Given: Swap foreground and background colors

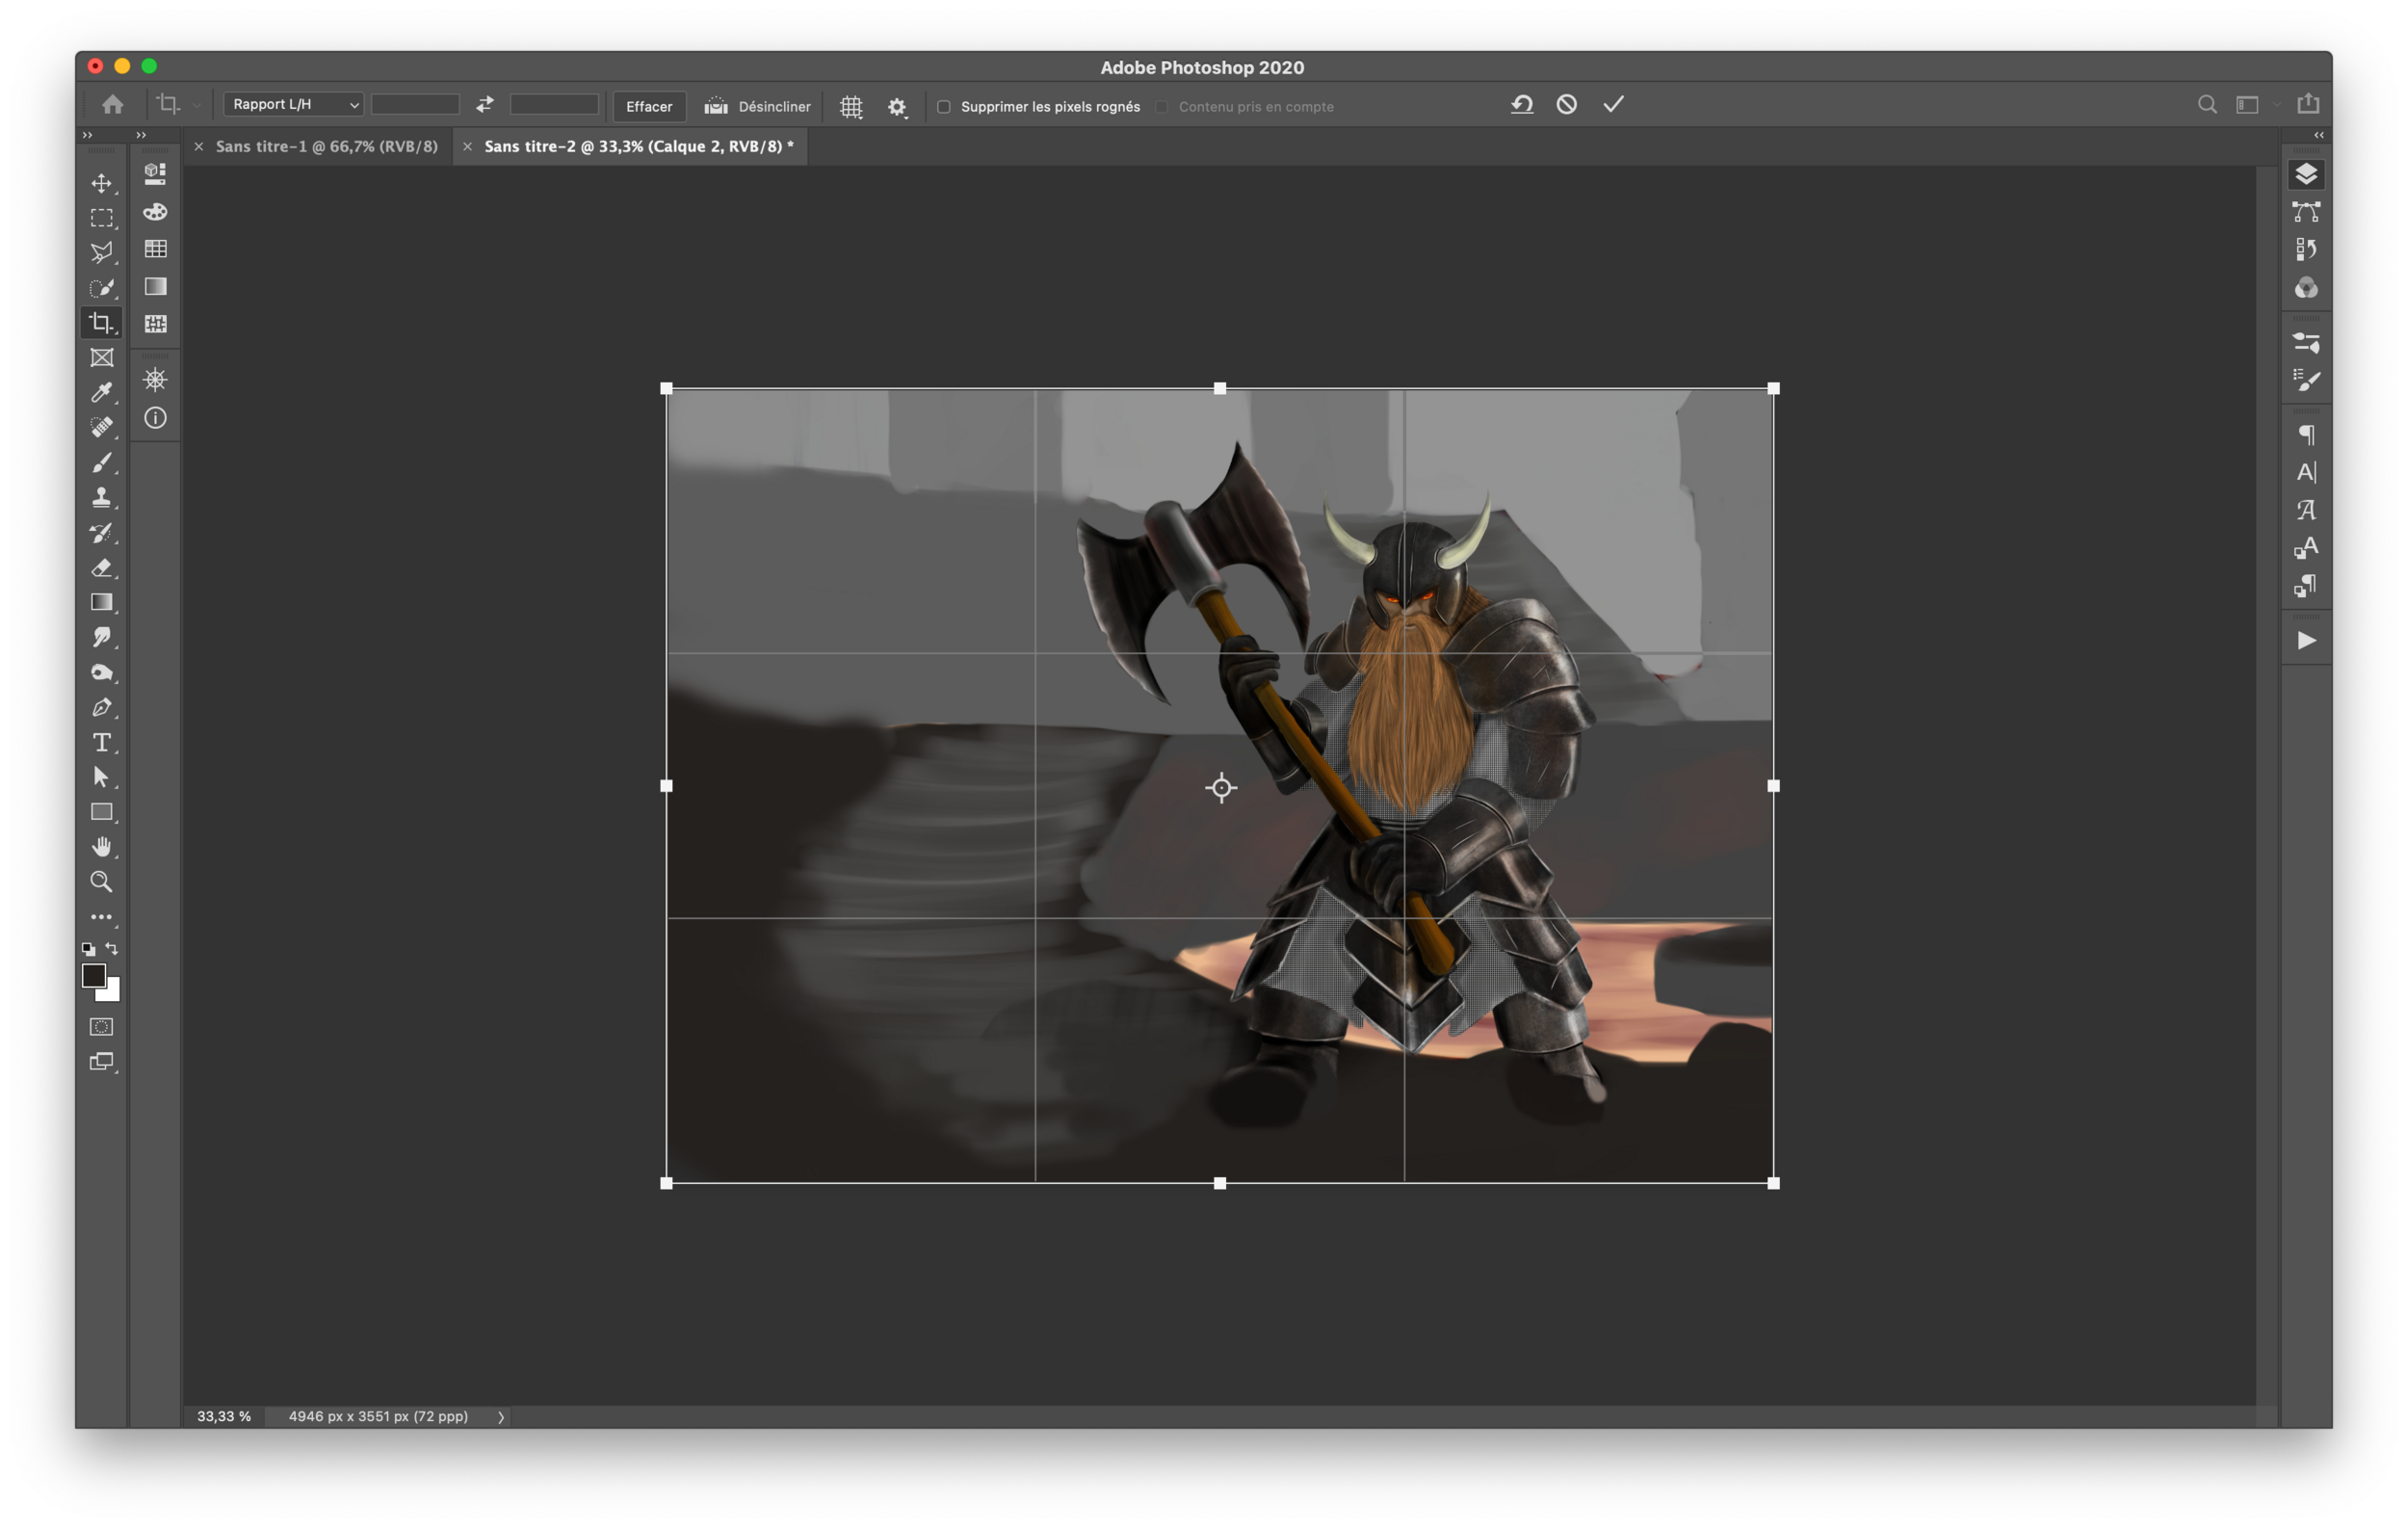Looking at the screenshot, I should coord(110,949).
